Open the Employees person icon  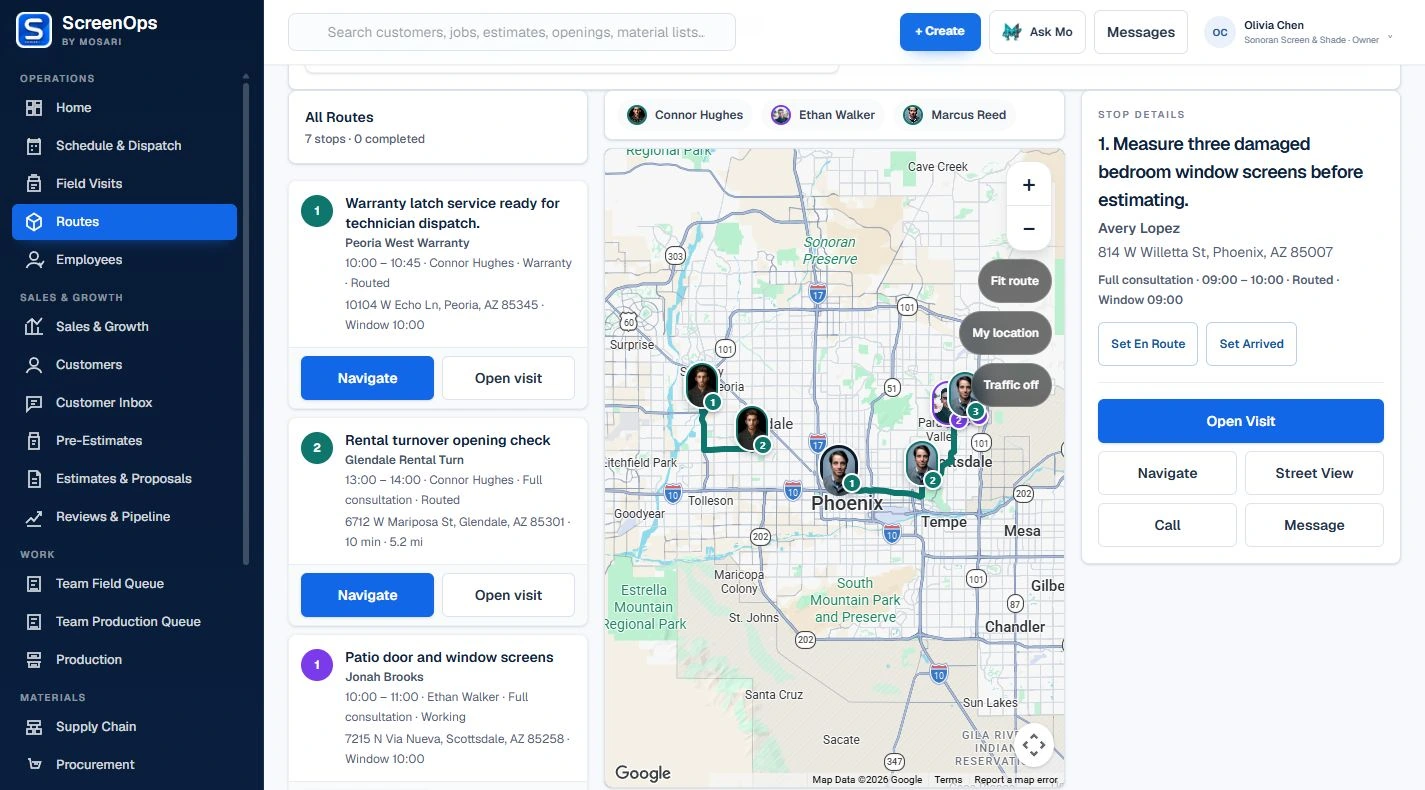click(34, 260)
